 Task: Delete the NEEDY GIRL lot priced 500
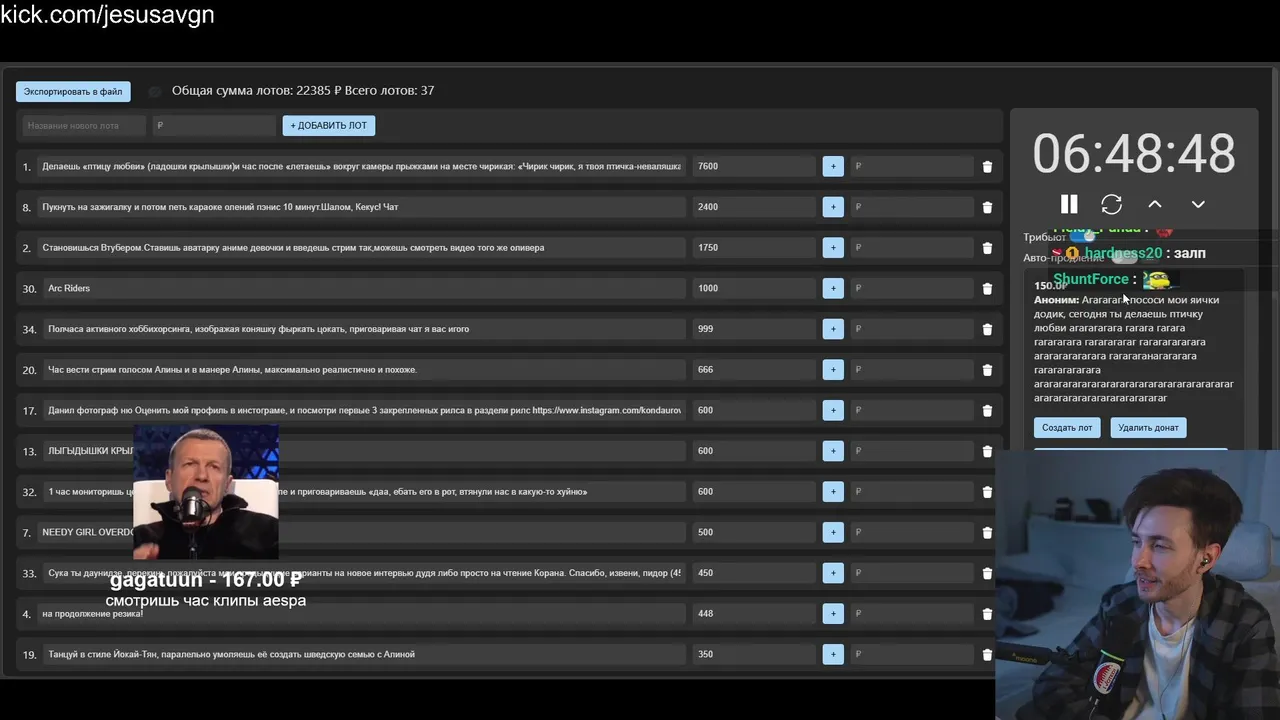click(987, 533)
